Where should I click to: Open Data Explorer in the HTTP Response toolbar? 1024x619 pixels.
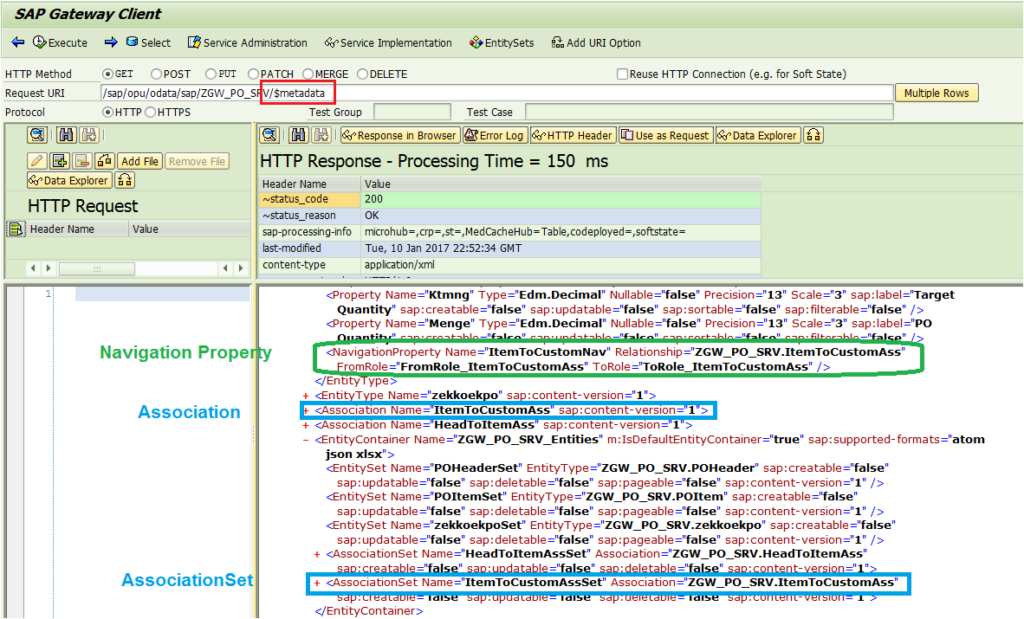pyautogui.click(x=758, y=135)
